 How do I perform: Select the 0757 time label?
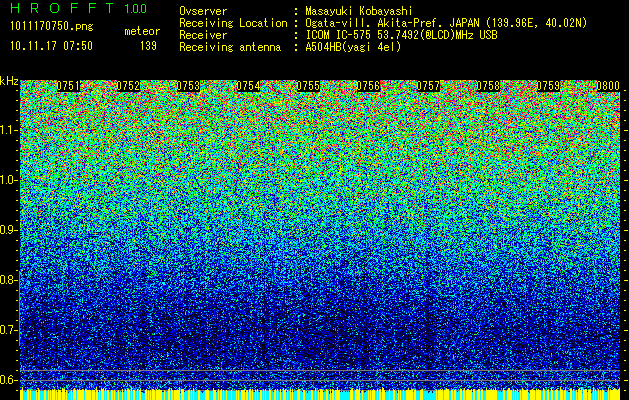click(x=428, y=86)
